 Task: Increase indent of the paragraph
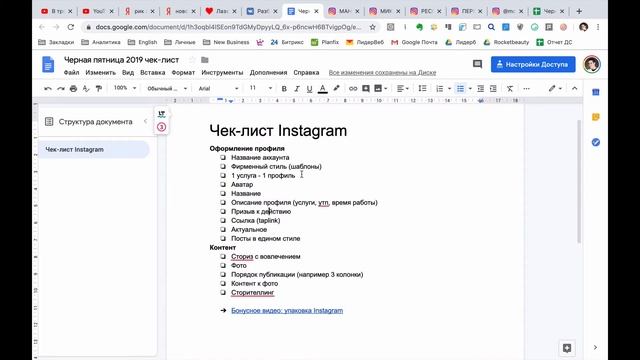493,89
